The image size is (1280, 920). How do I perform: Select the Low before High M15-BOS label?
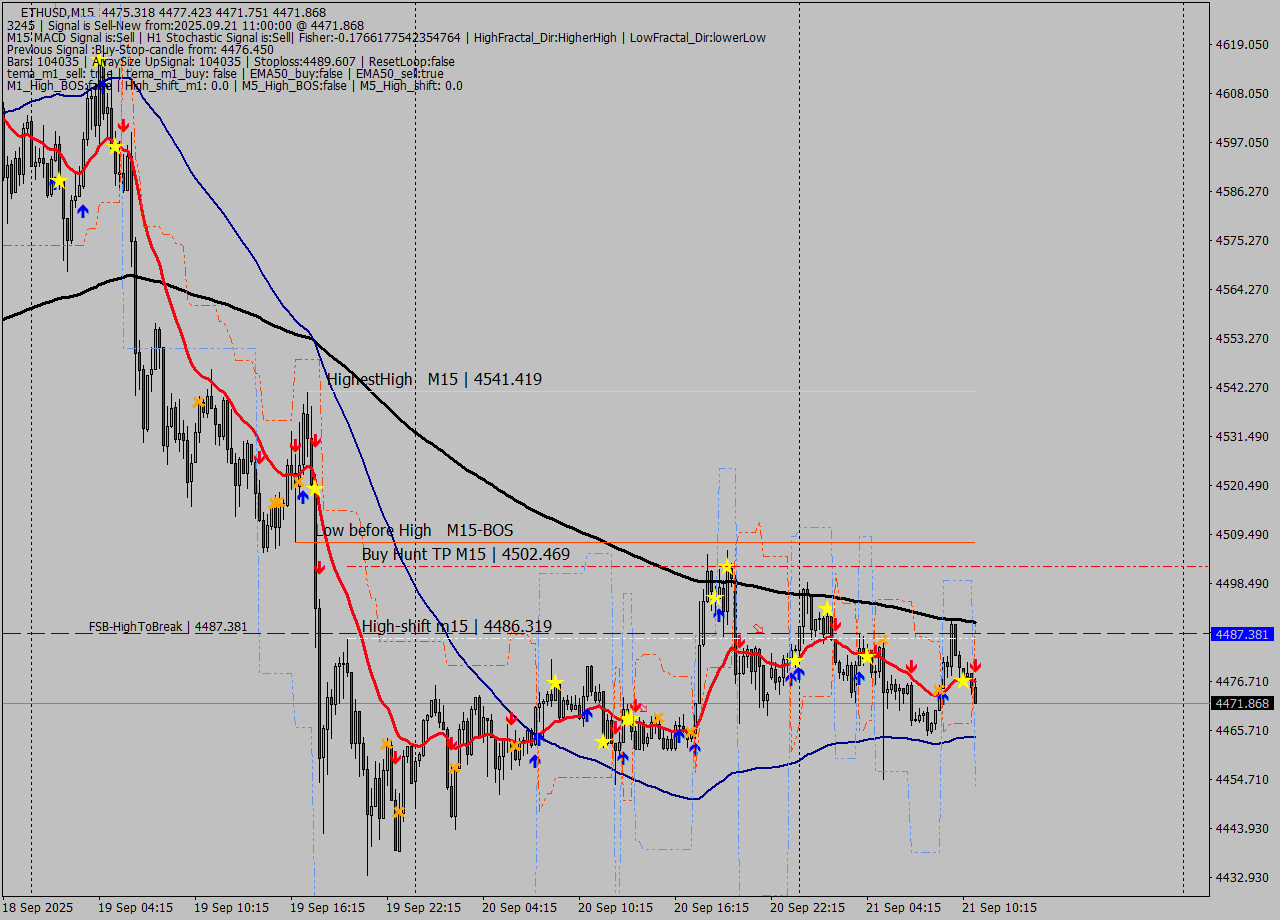(x=414, y=530)
